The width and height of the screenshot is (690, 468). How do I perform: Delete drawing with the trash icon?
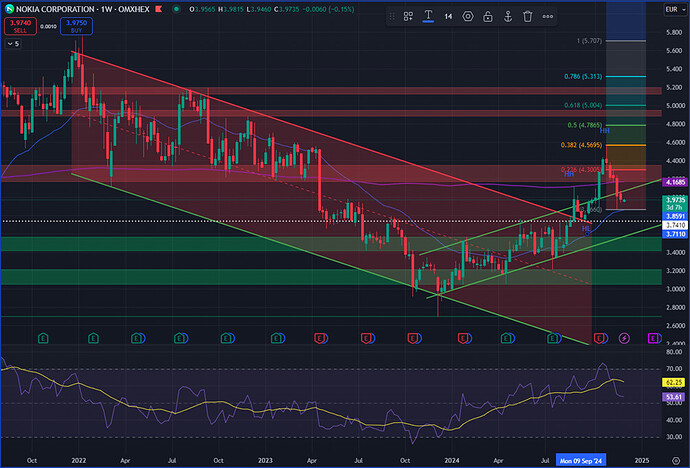point(527,17)
